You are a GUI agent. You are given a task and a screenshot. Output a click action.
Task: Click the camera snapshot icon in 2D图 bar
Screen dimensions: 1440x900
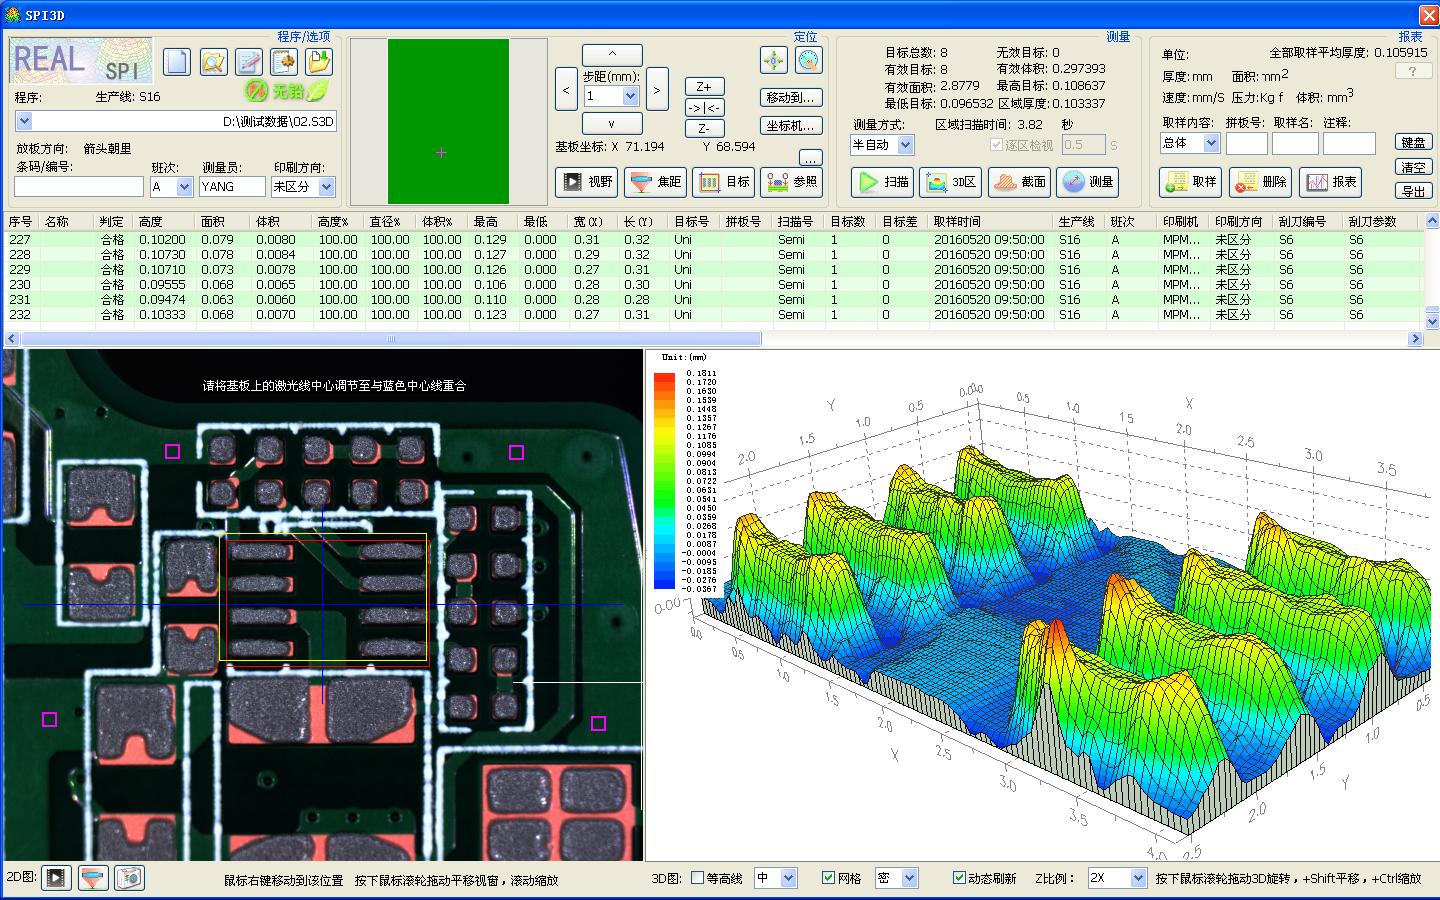point(128,878)
